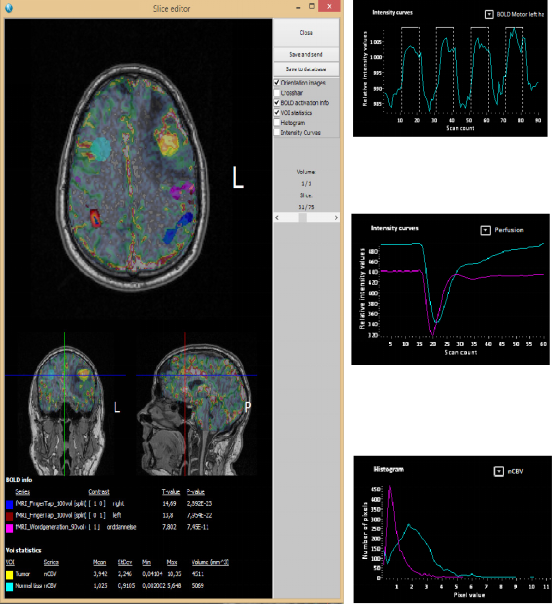Click the slice scrollbar right arrow

click(336, 218)
